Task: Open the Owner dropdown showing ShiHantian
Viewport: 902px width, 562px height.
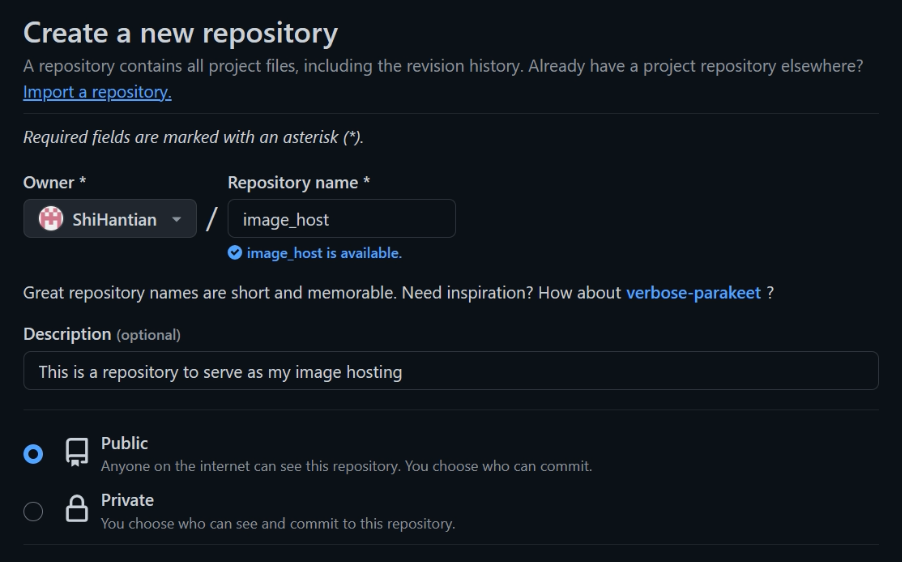Action: [110, 219]
